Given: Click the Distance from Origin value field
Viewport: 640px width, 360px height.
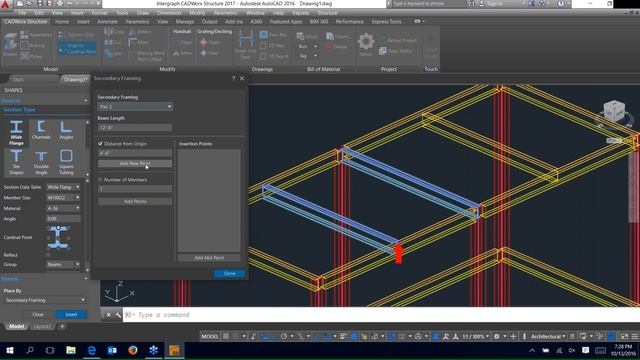Looking at the screenshot, I should click(135, 153).
